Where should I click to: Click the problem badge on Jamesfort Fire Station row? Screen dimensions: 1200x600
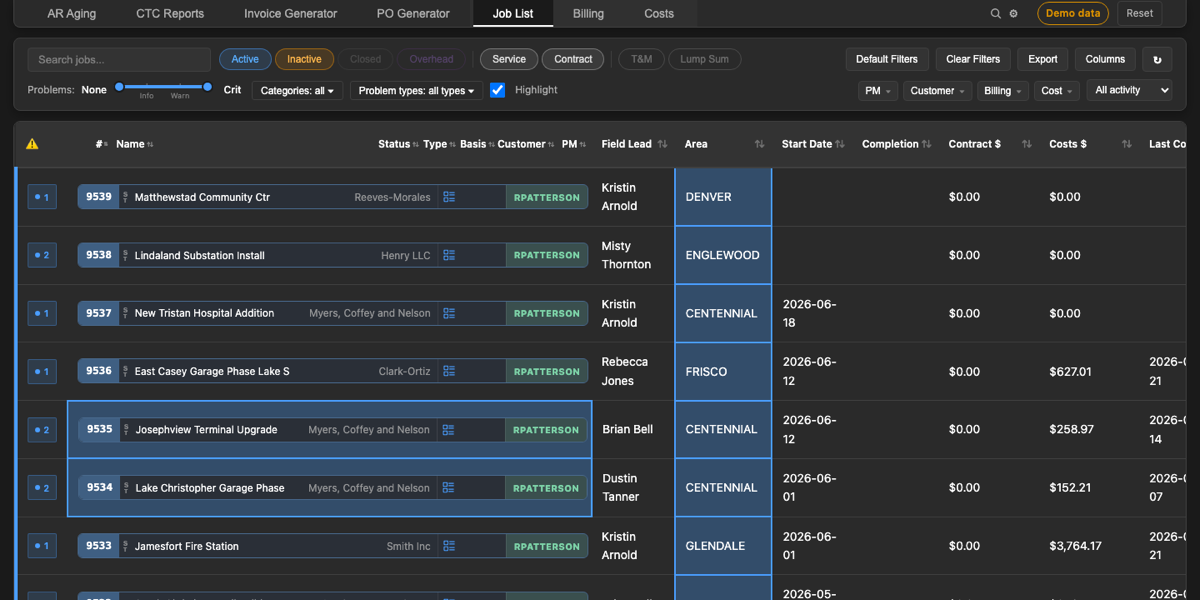42,546
